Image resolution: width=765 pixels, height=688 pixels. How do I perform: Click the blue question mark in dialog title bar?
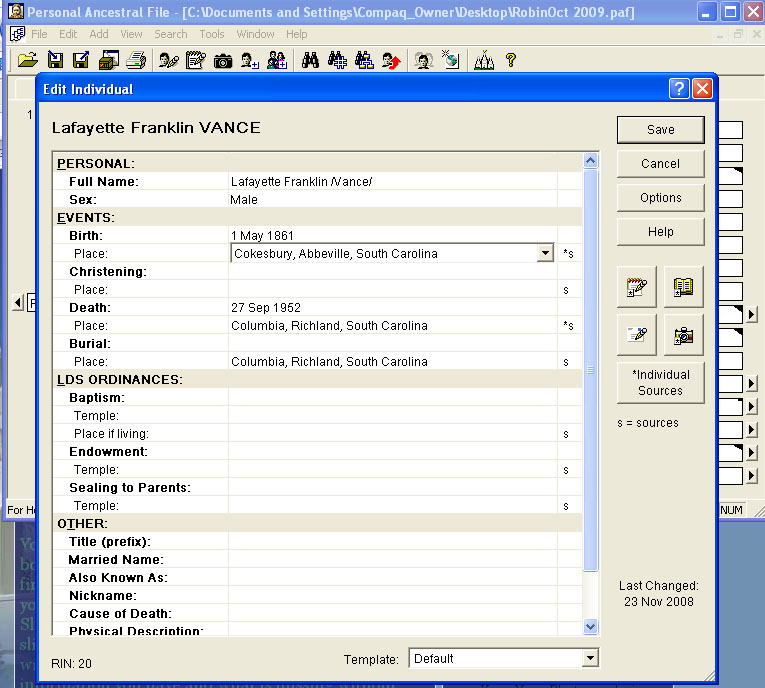pyautogui.click(x=679, y=89)
